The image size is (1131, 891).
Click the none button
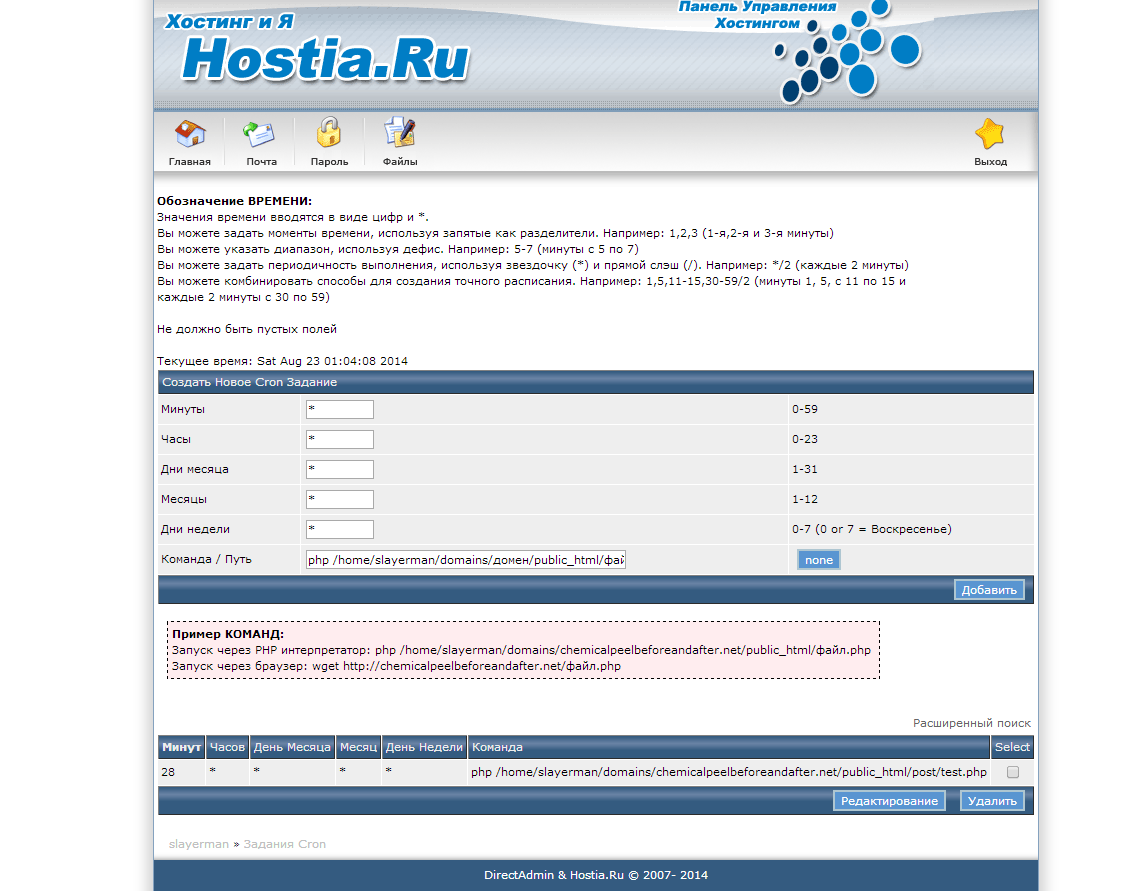[819, 560]
